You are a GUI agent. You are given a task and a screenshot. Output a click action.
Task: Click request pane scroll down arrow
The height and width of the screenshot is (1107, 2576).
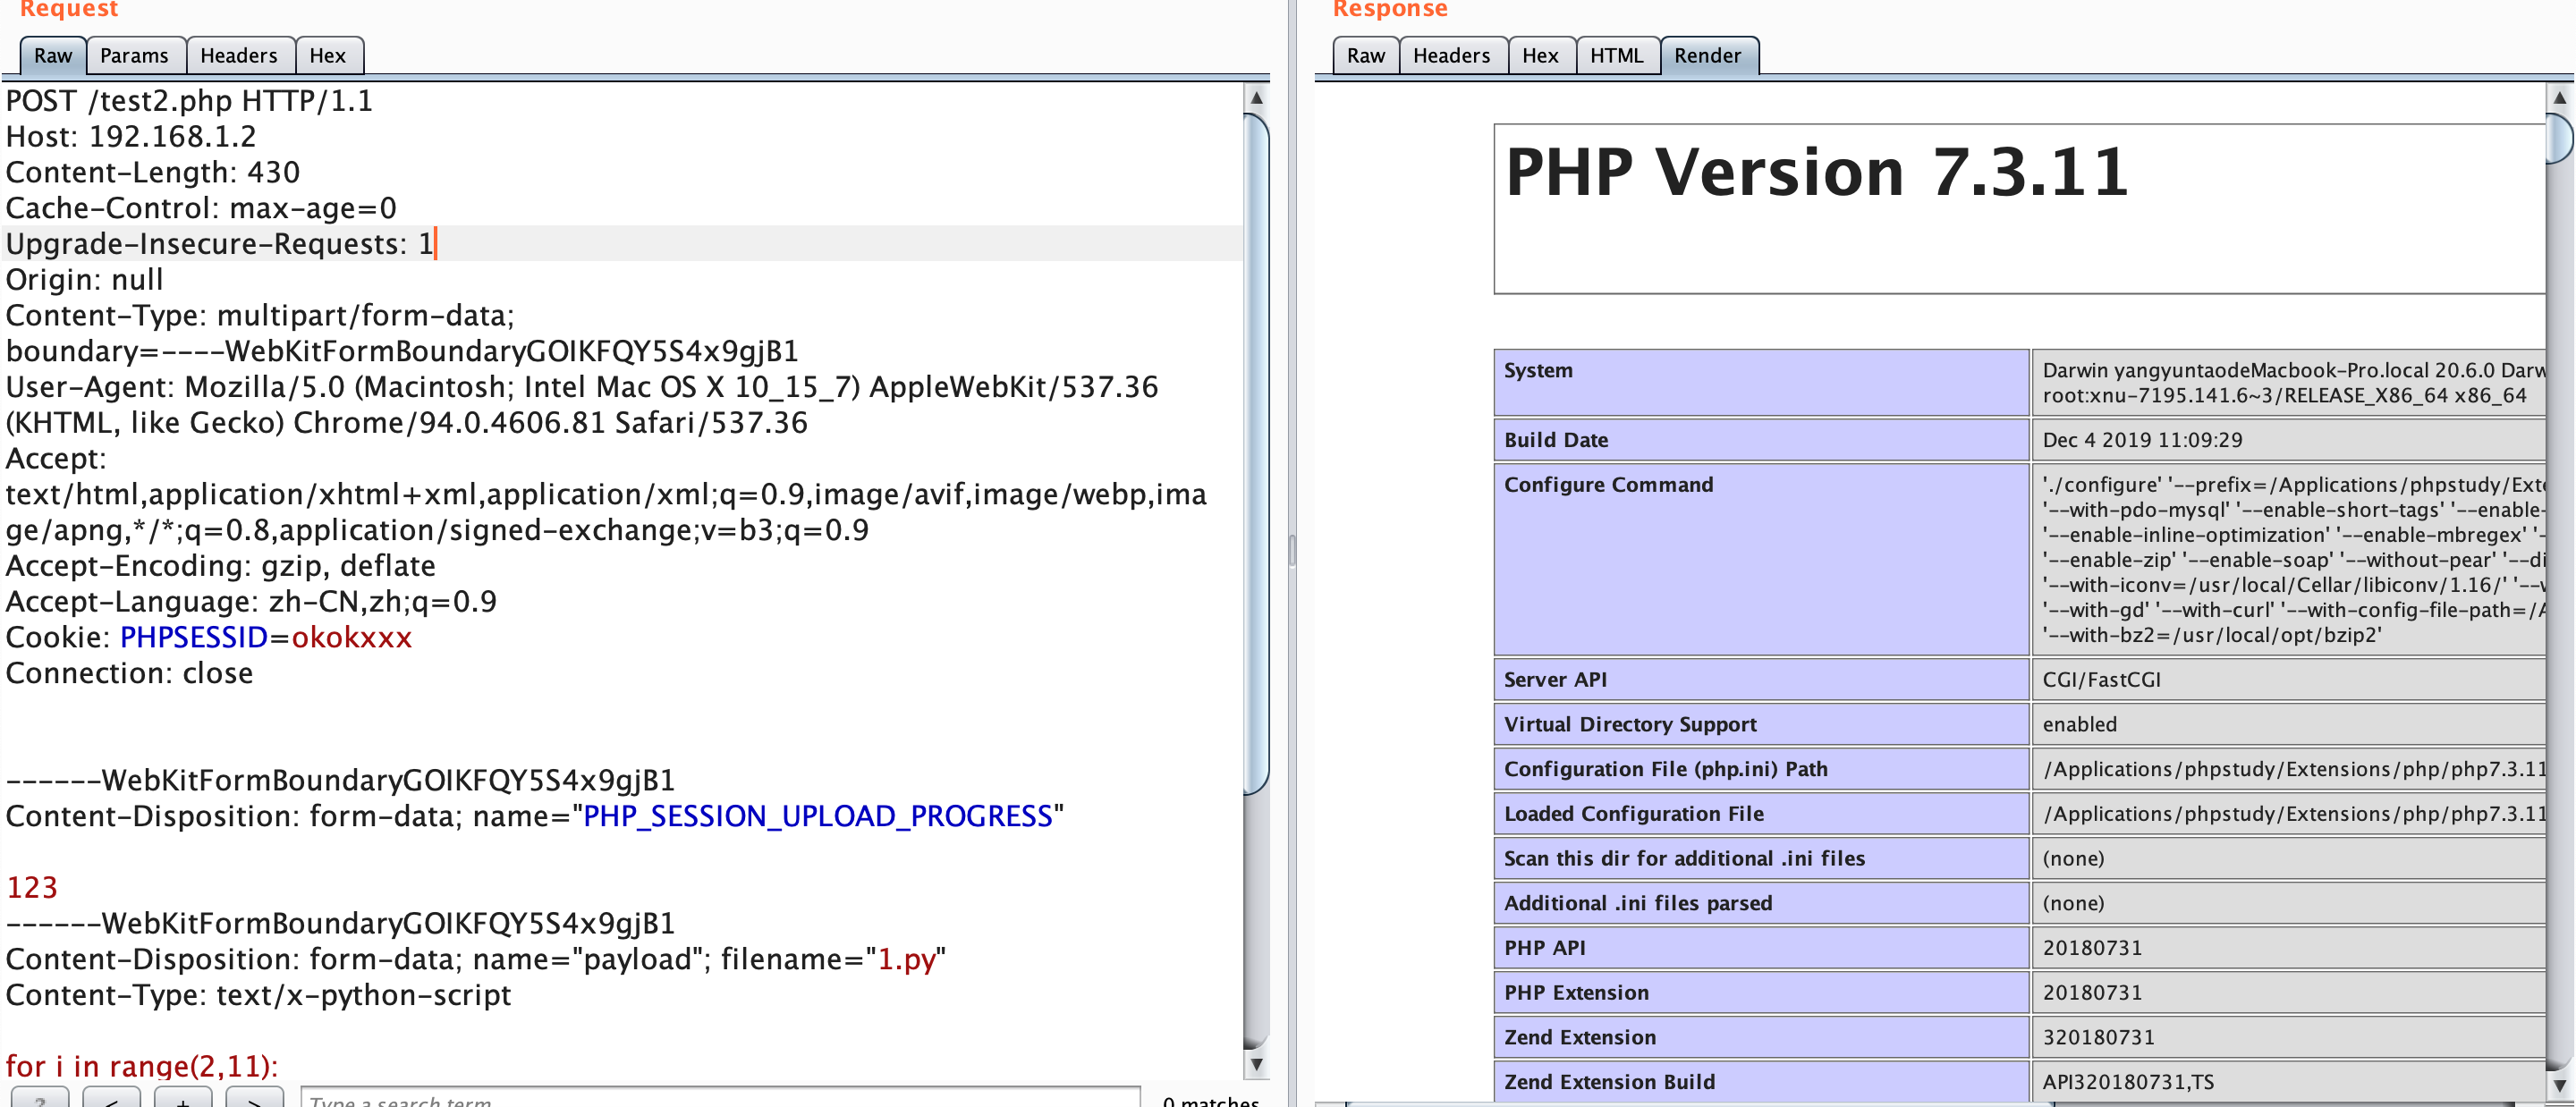tap(1256, 1065)
